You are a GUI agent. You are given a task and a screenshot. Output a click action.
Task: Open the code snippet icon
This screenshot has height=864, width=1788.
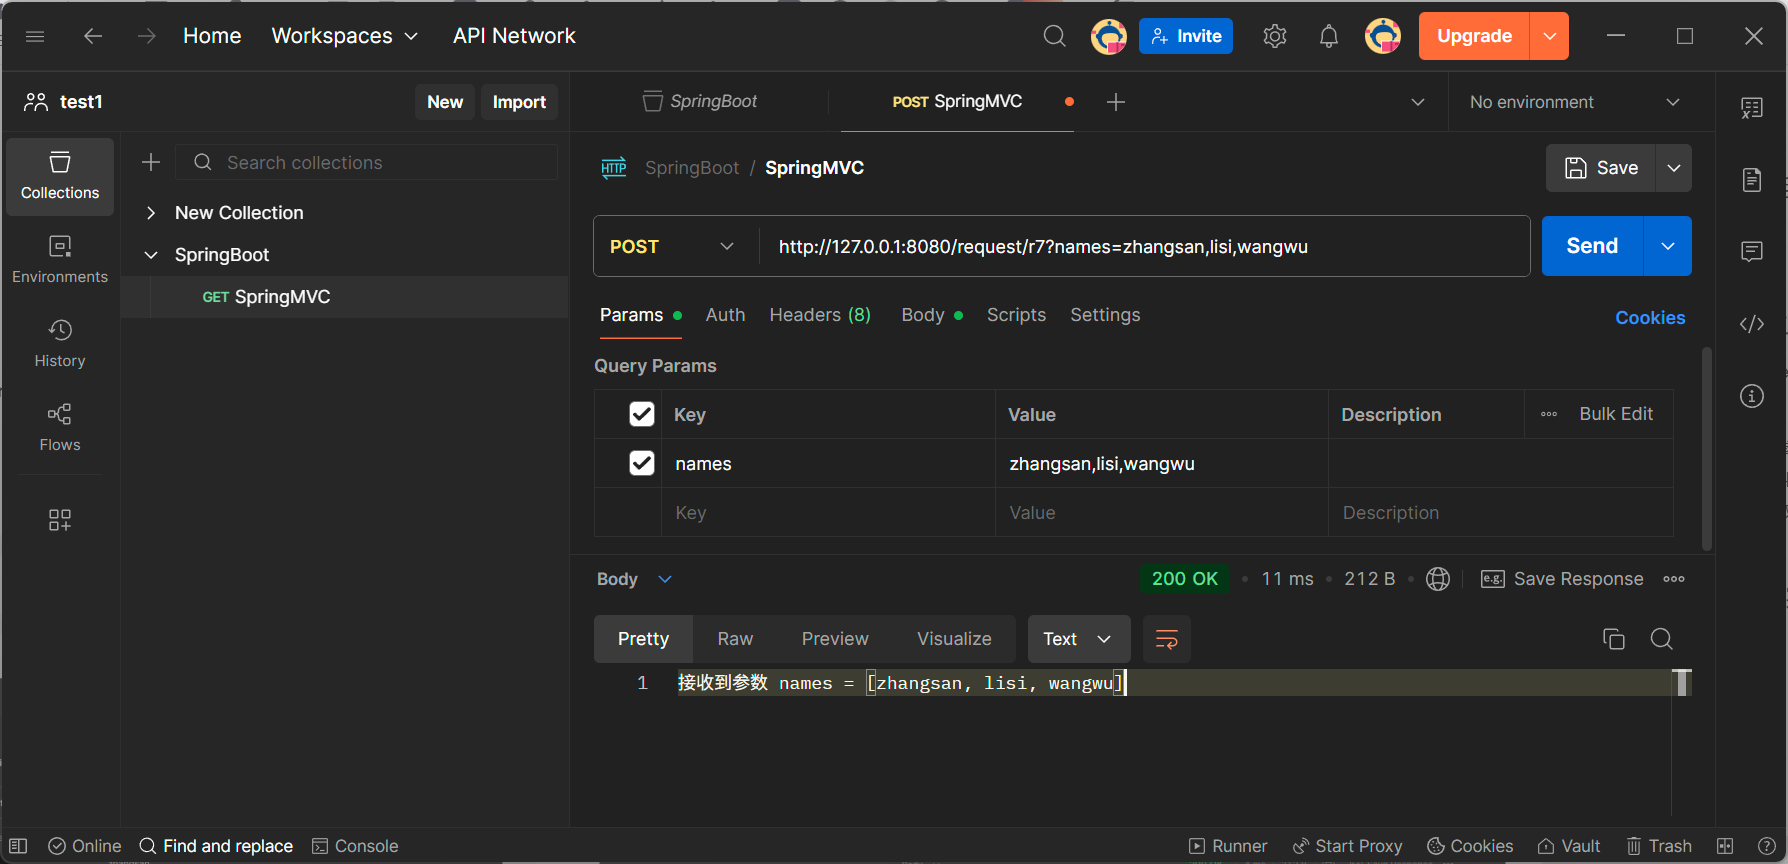click(x=1752, y=324)
